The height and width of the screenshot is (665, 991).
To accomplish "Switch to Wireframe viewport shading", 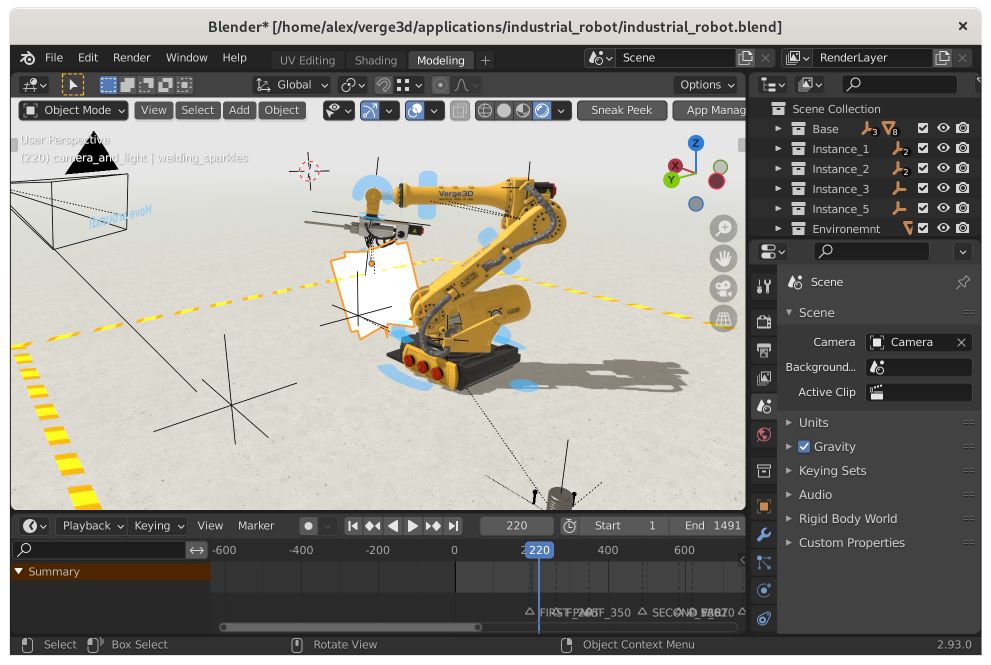I will coord(485,111).
